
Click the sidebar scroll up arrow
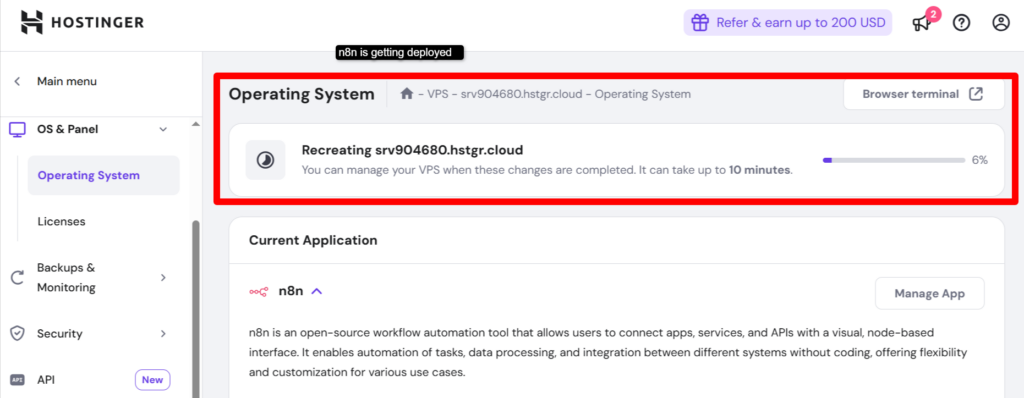point(196,124)
